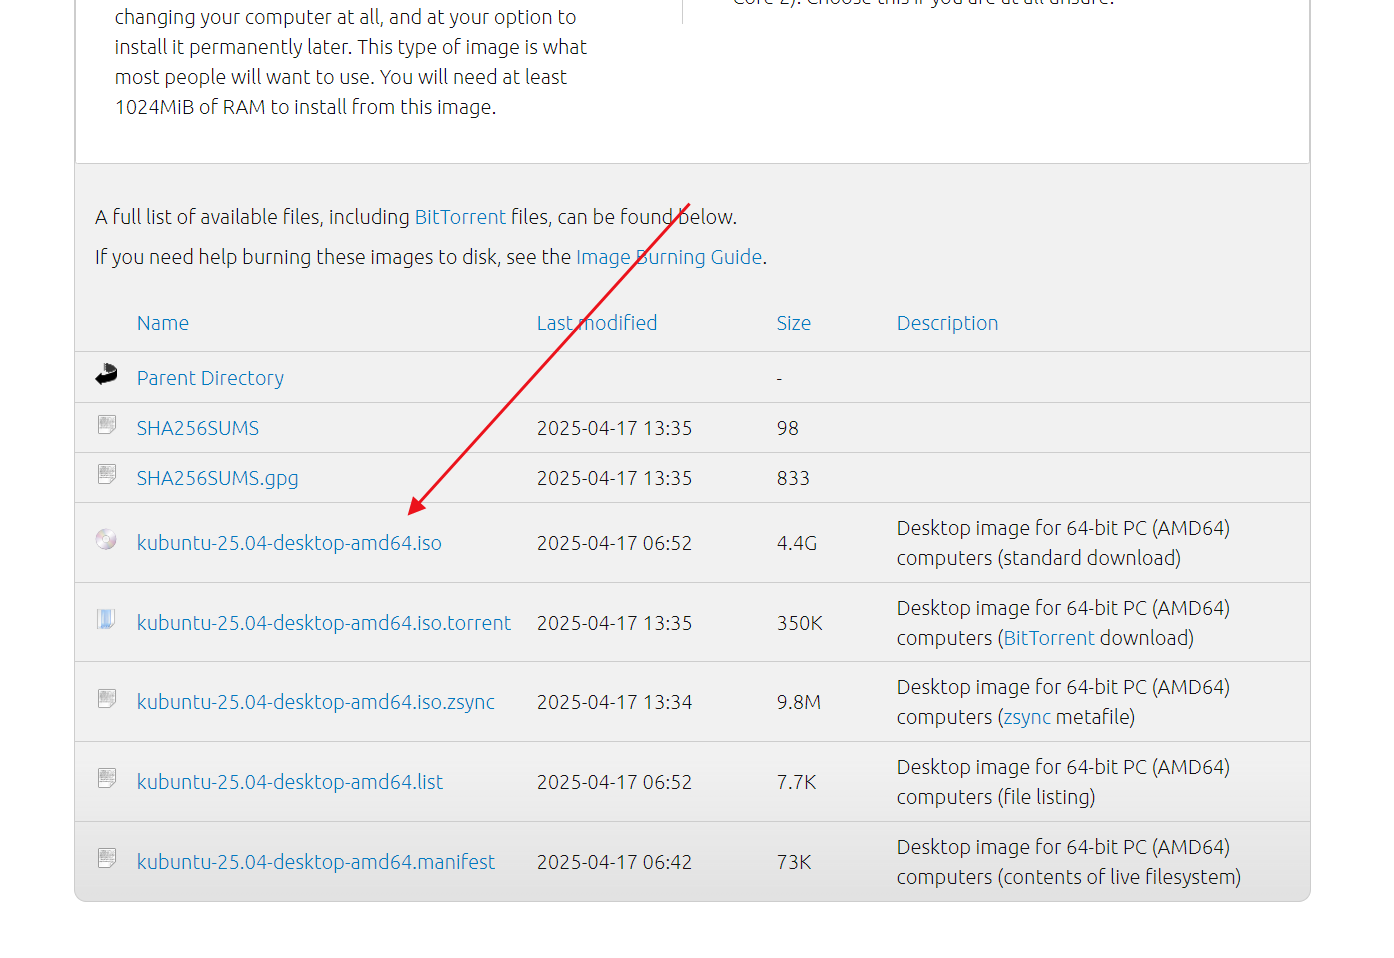1394x958 pixels.
Task: Sort listing by the Name column header
Action: pyautogui.click(x=162, y=323)
